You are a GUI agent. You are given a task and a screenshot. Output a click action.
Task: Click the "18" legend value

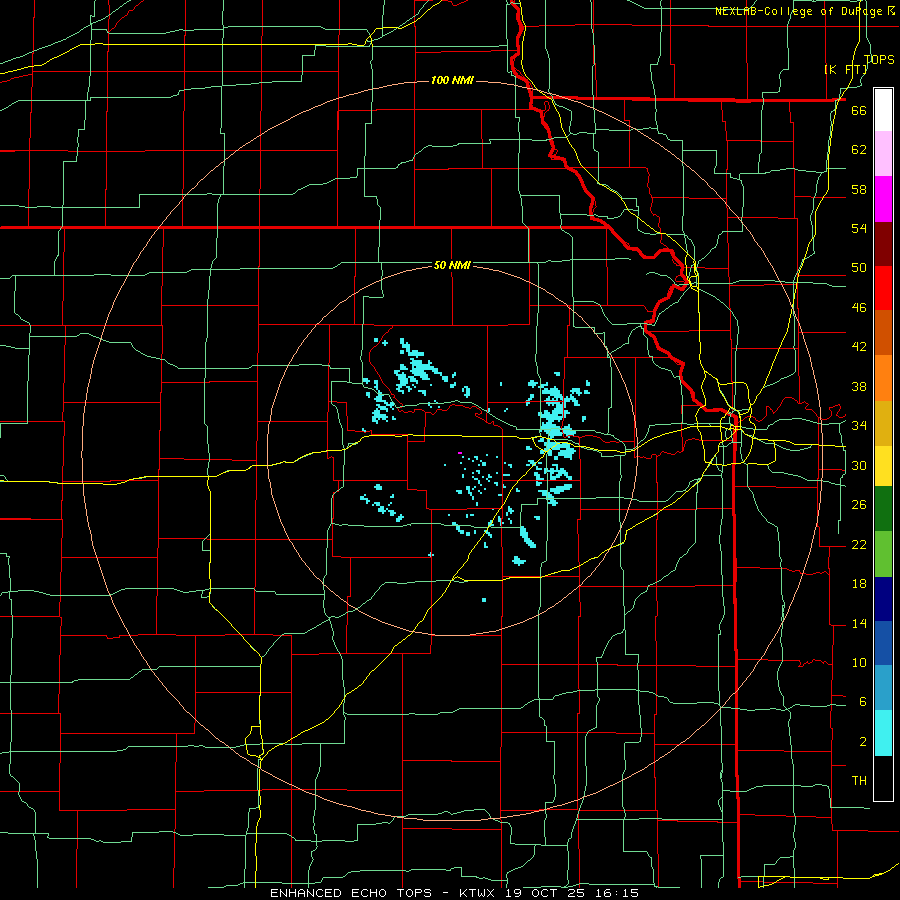point(859,584)
